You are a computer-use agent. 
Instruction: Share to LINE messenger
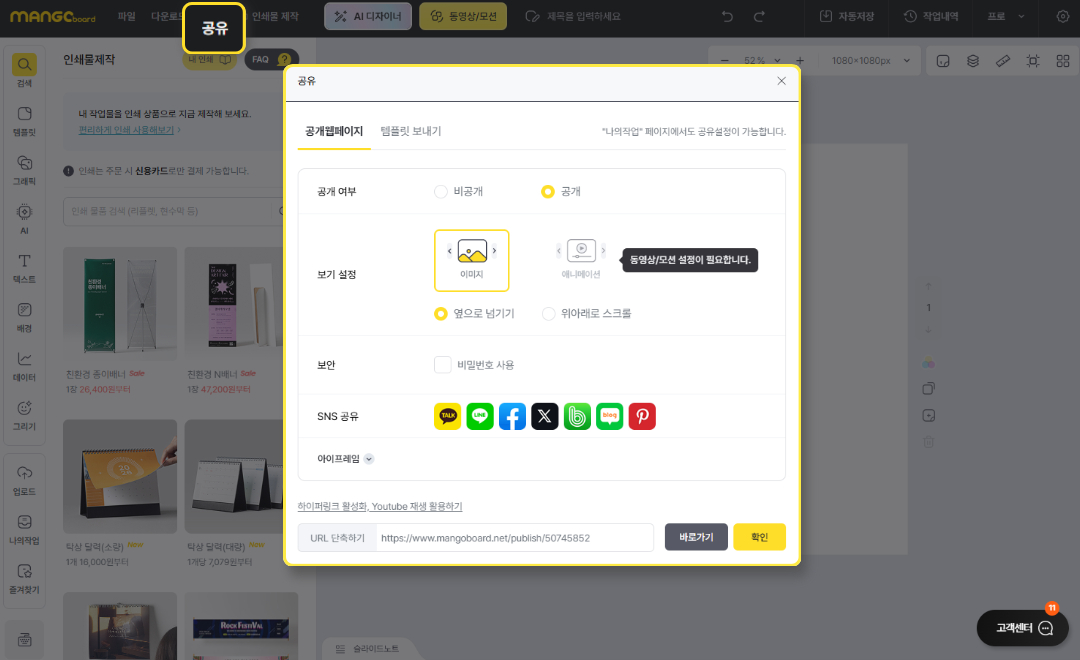click(x=480, y=417)
